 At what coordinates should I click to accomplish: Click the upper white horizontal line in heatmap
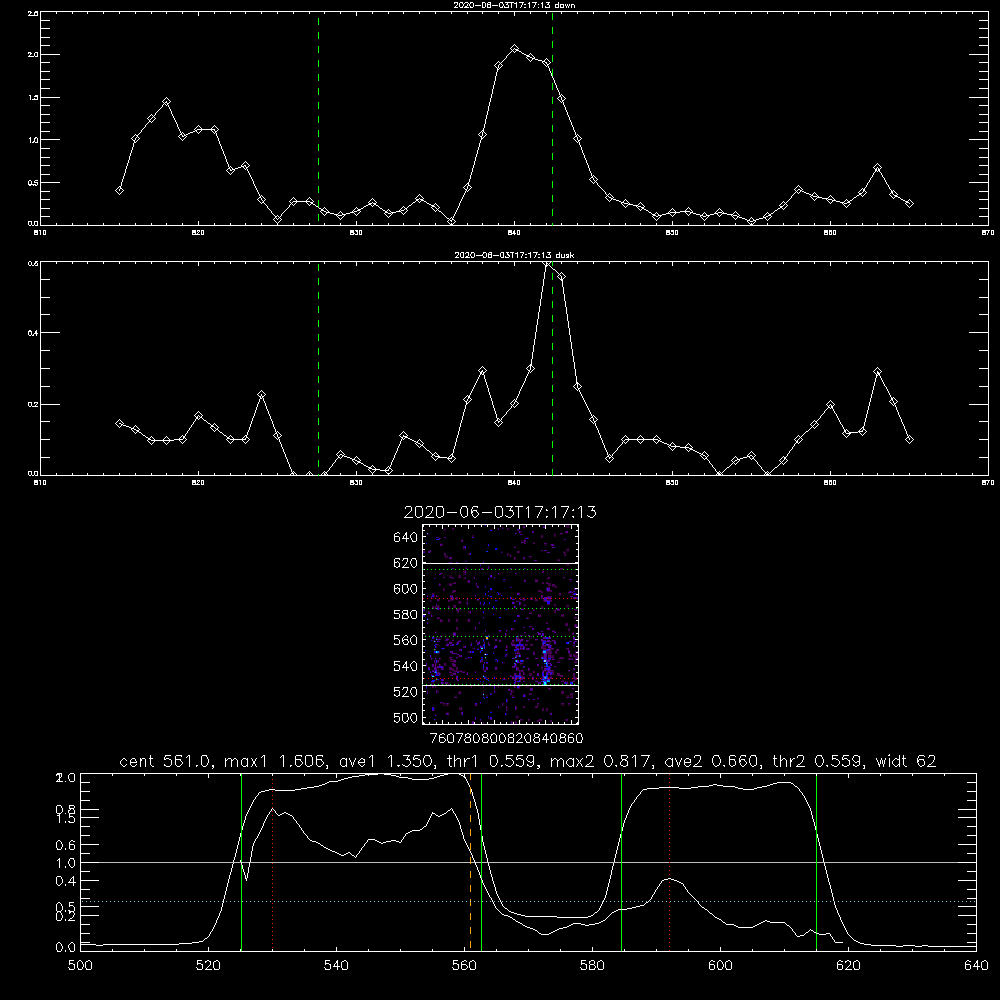[500, 563]
